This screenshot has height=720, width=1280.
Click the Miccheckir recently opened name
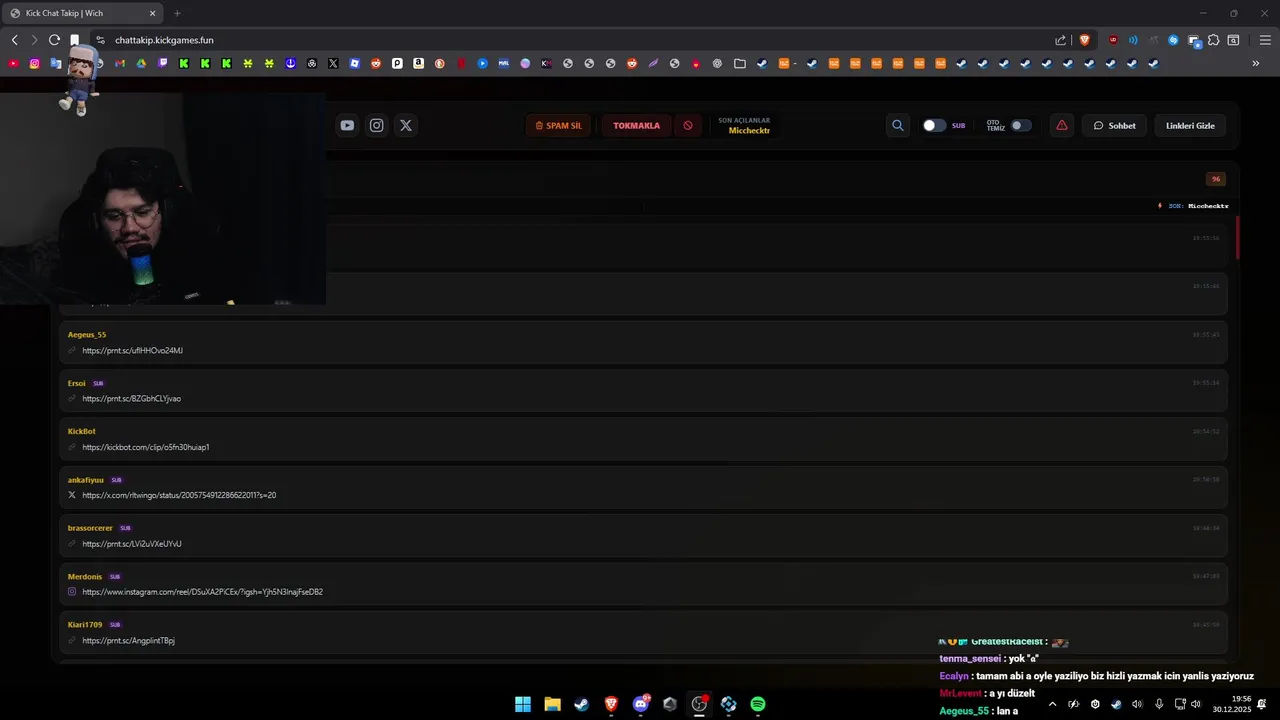[749, 131]
